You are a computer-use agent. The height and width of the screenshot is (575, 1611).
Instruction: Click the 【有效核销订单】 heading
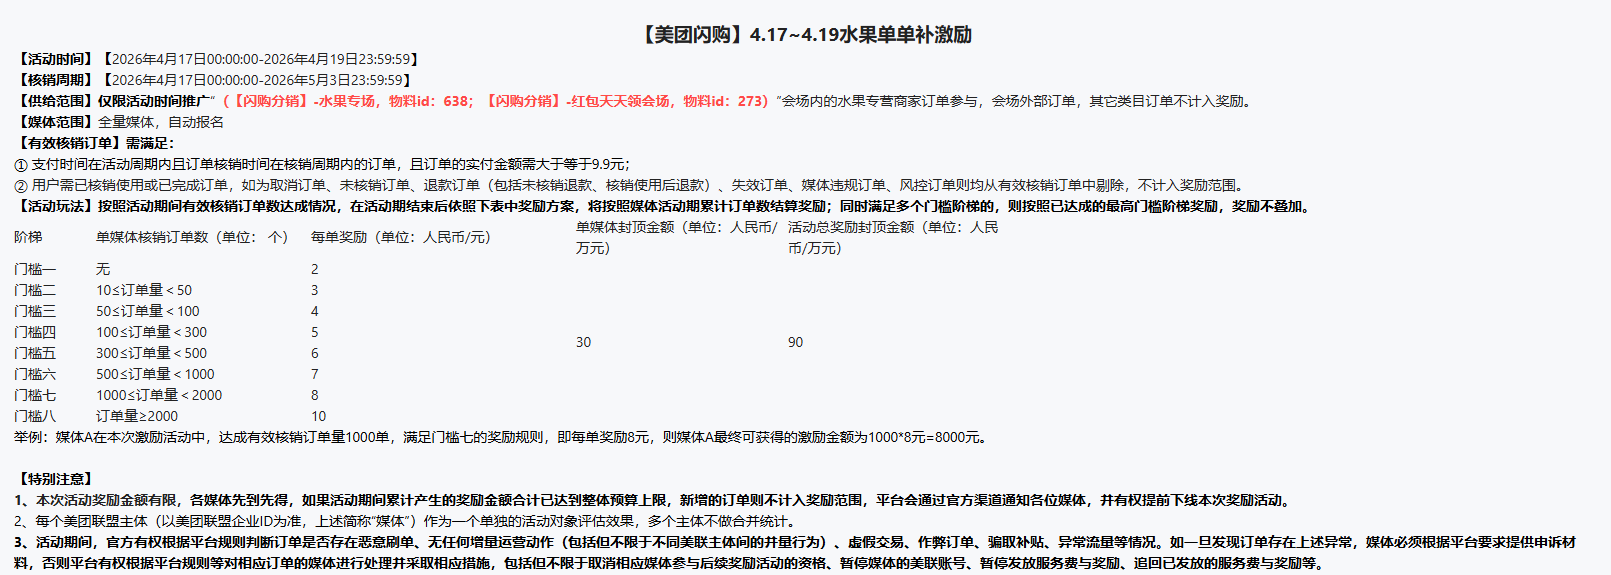coord(69,143)
